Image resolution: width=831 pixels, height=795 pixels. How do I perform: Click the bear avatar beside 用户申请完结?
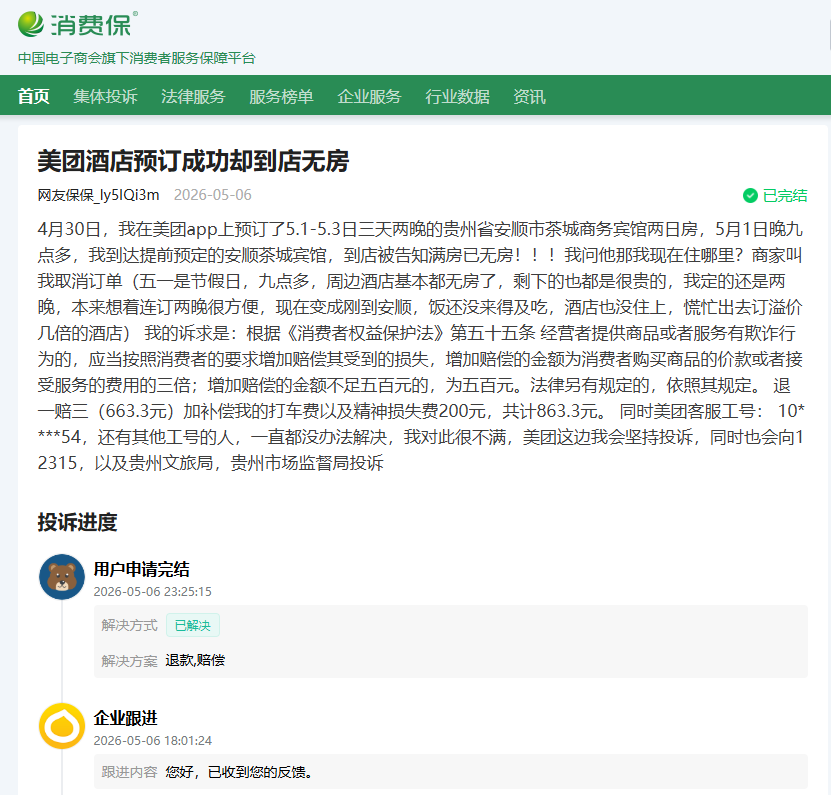click(62, 577)
